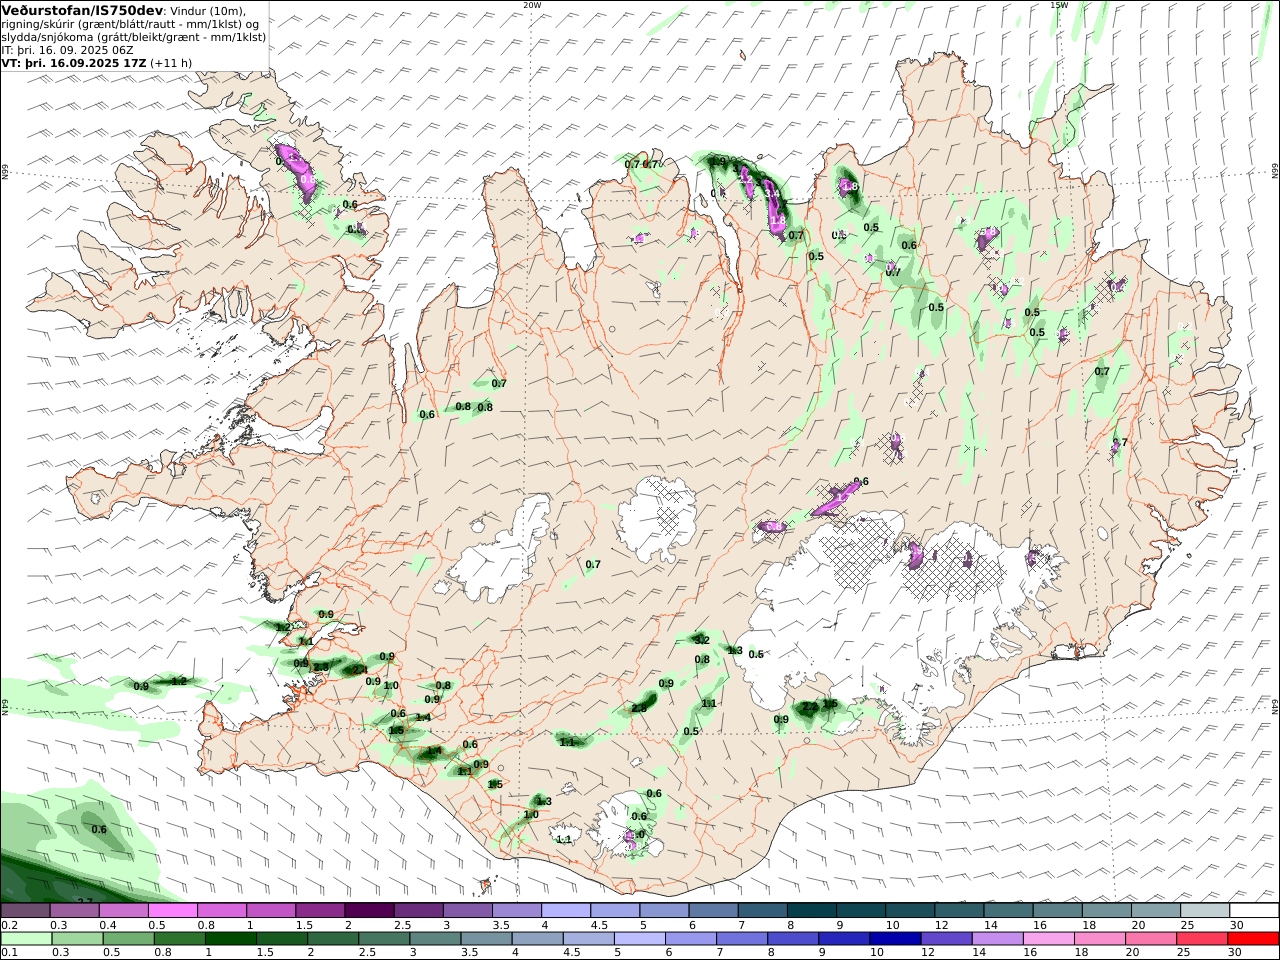Pick the medium blue 8–9 rain swatch

(792, 938)
